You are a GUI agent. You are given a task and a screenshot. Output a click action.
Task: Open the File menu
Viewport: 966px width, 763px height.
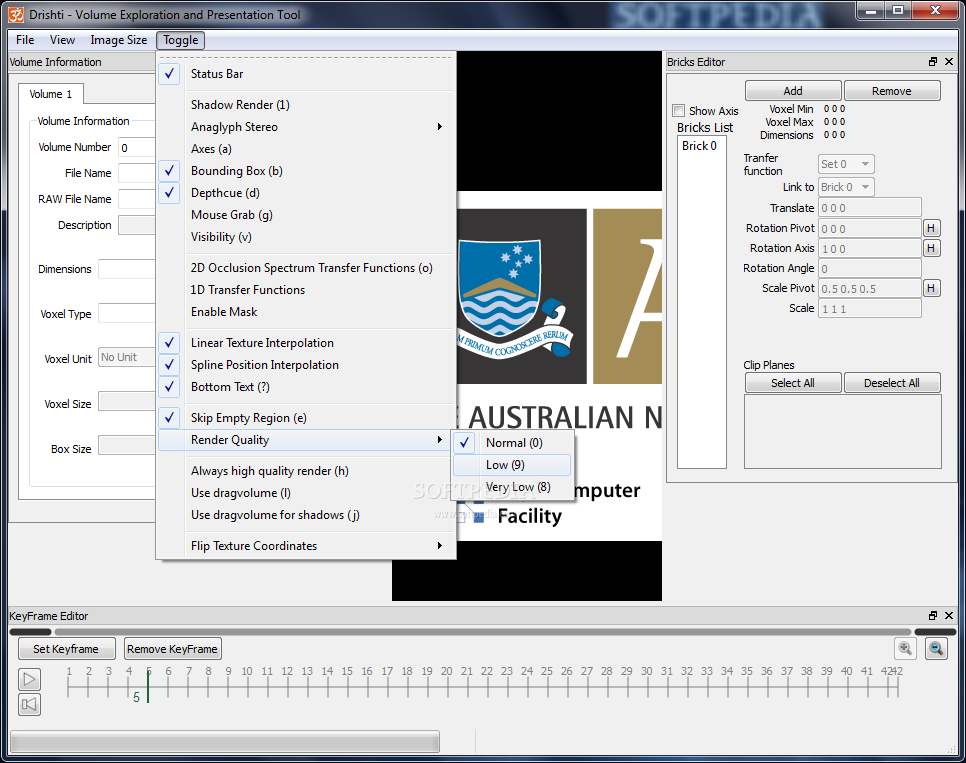pos(25,40)
